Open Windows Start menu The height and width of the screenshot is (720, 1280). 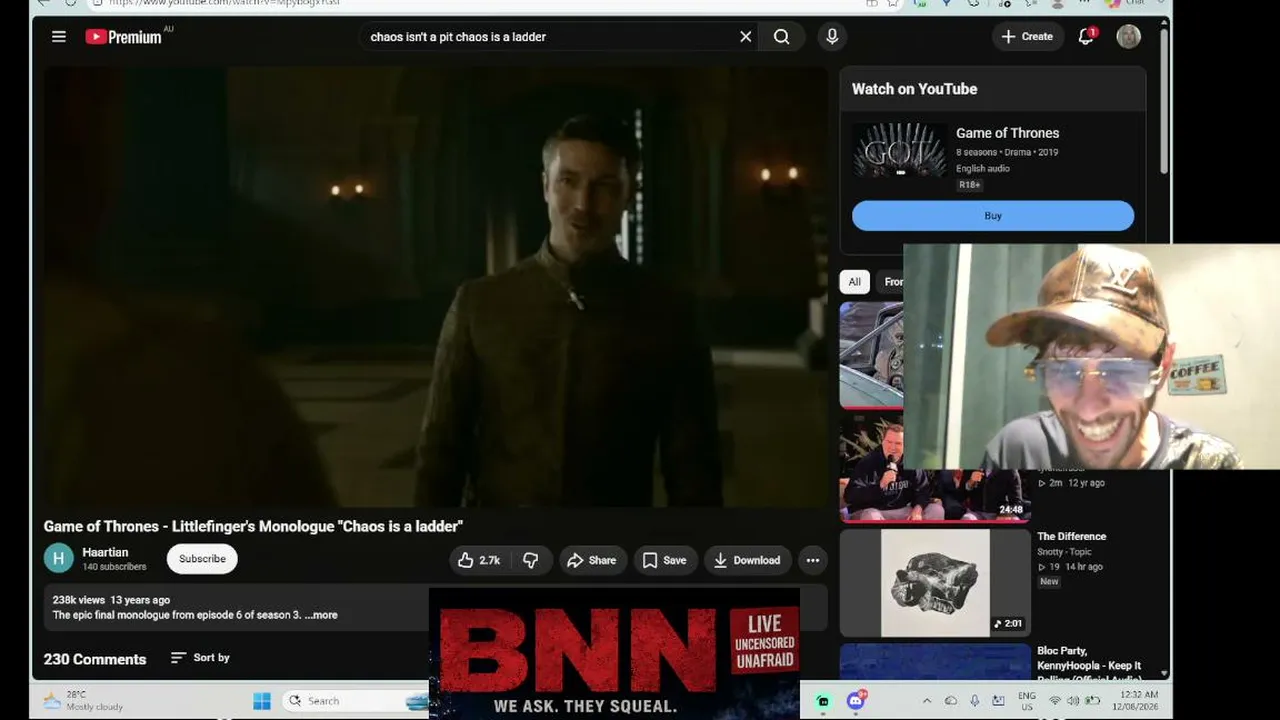(x=261, y=701)
